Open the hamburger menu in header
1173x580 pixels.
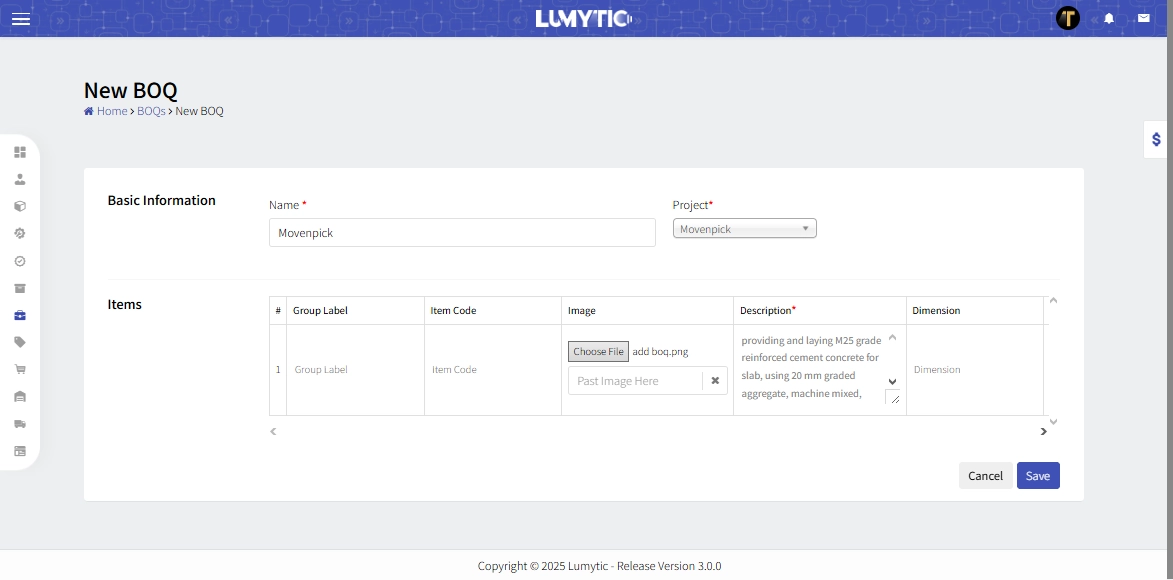tap(20, 19)
